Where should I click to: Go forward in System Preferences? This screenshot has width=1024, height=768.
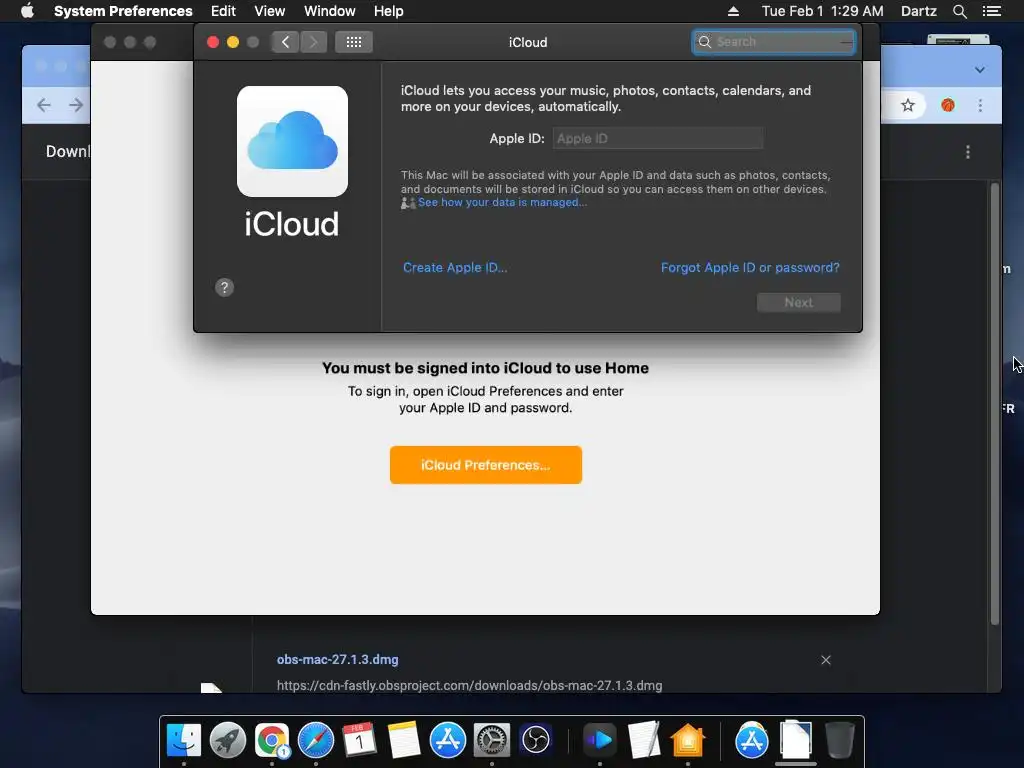tap(313, 42)
